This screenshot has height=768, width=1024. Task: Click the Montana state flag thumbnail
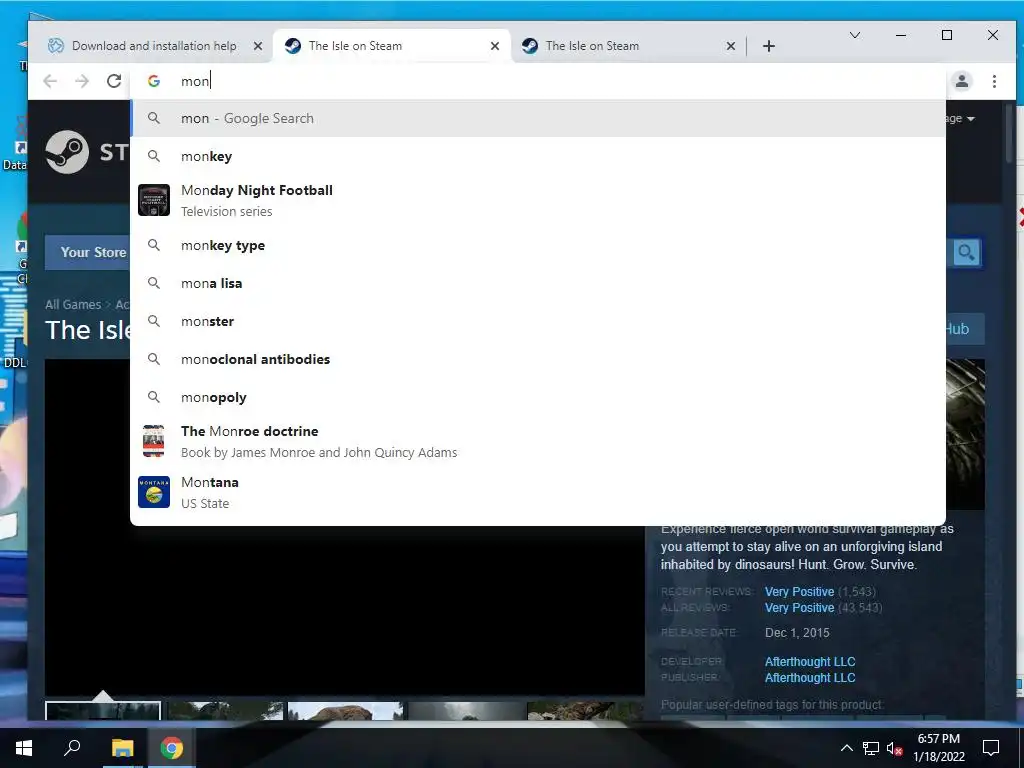point(154,492)
